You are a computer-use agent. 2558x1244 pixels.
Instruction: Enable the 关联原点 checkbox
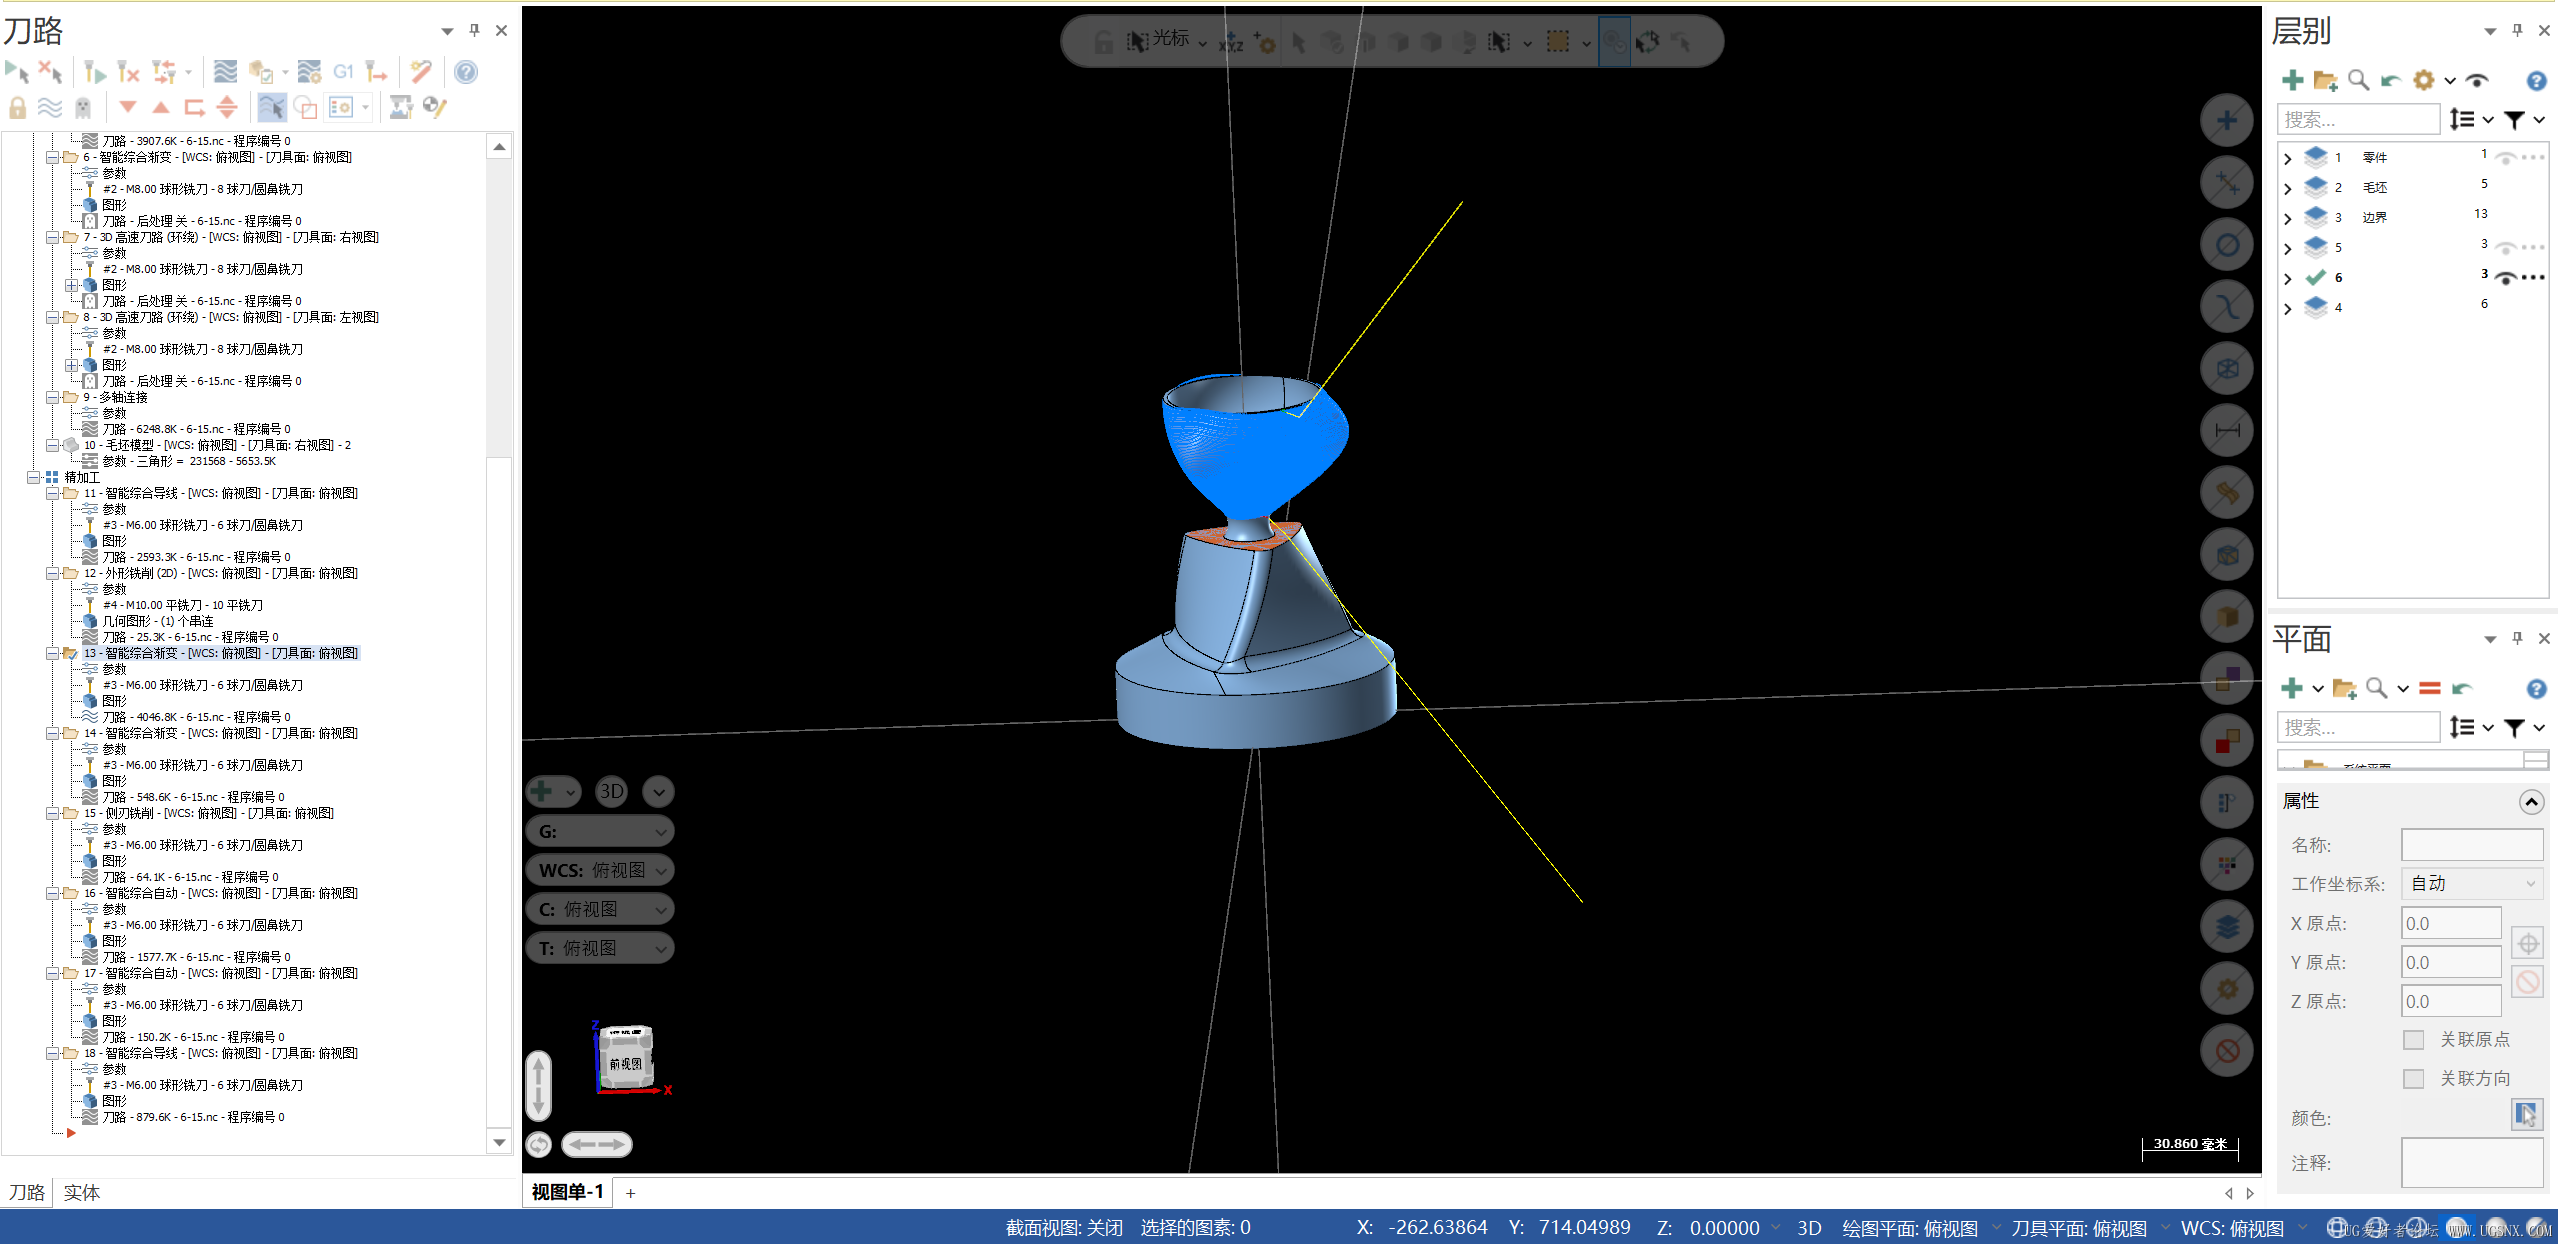(2414, 1040)
